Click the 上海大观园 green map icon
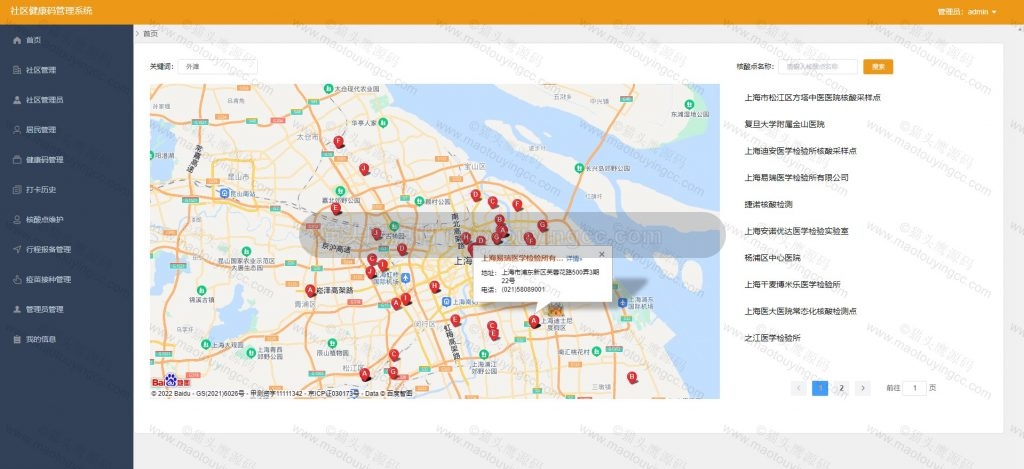This screenshot has height=469, width=1024. pos(206,344)
